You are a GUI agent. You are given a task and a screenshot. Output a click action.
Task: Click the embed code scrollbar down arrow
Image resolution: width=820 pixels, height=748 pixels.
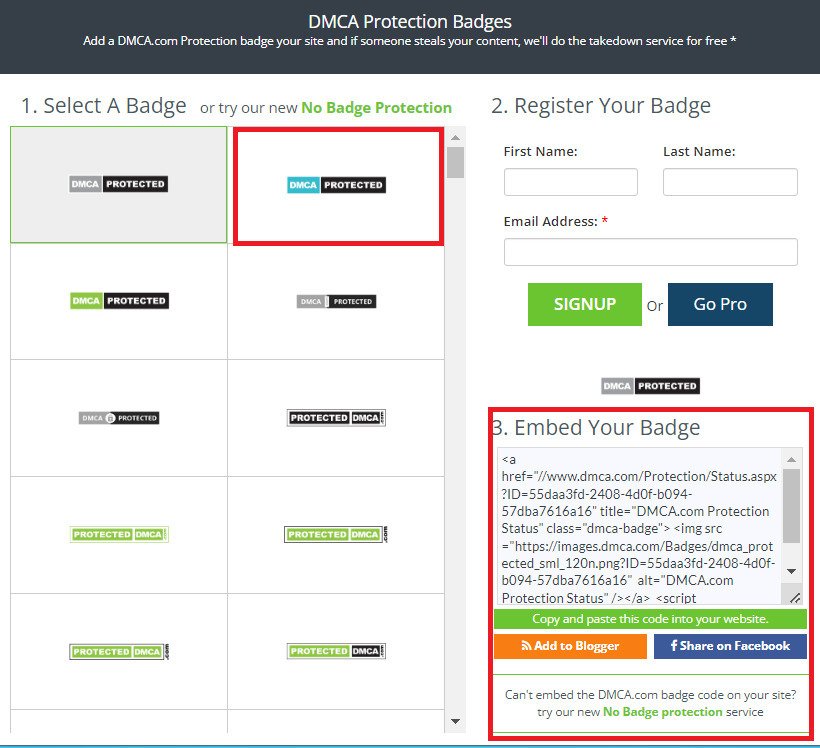tap(791, 570)
